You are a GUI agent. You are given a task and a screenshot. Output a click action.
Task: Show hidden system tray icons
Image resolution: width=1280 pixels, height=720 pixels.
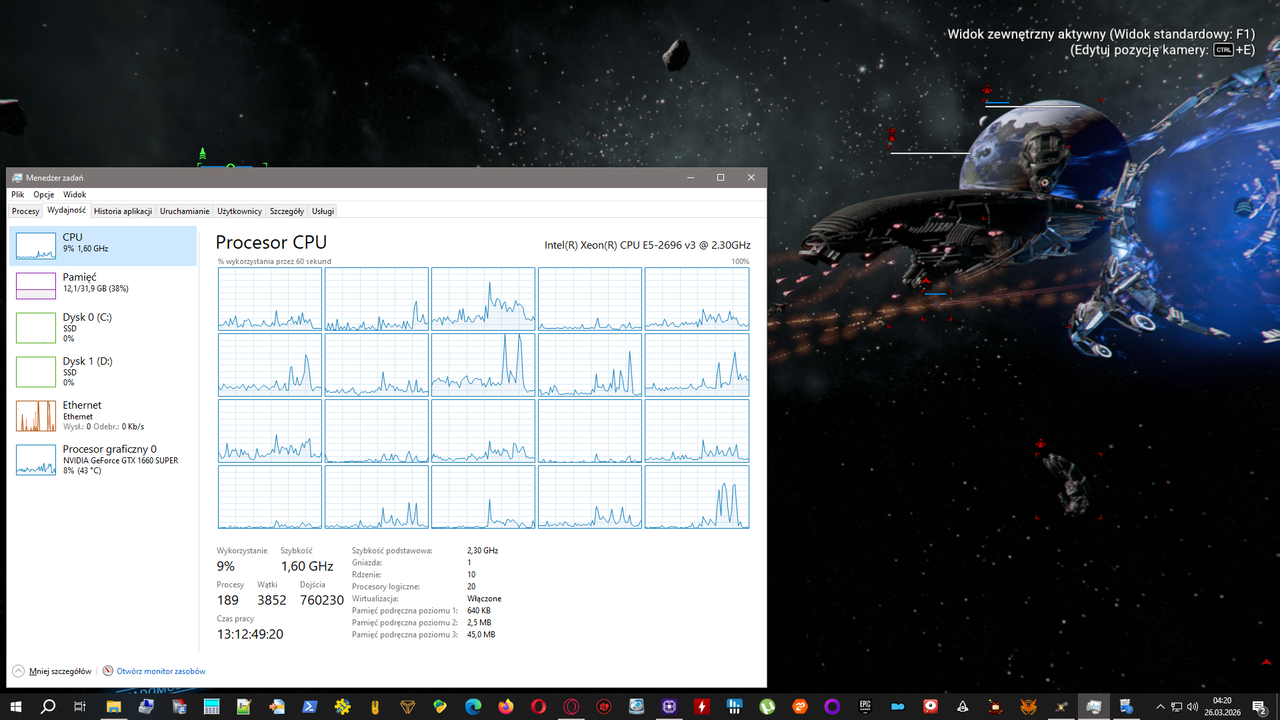pos(1160,706)
